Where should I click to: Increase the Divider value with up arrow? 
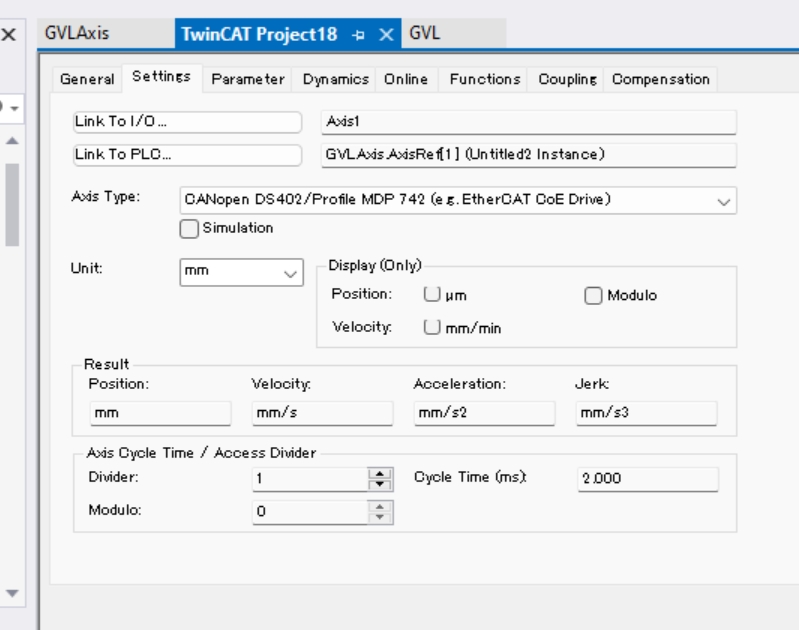380,474
